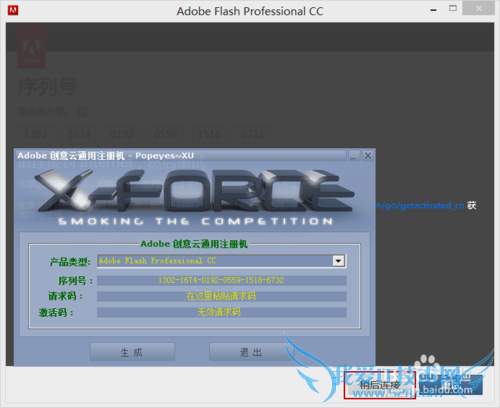
Task: Open the getactivated_cn link
Action: point(420,205)
